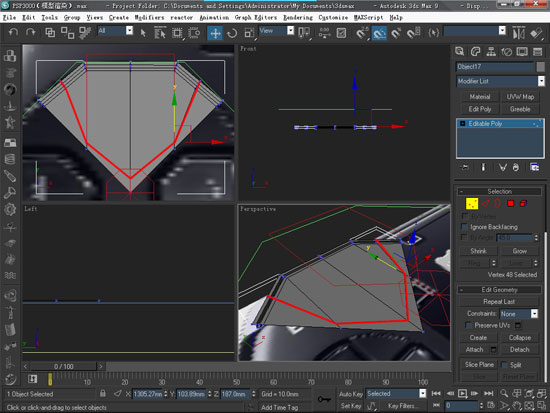Click the time slider 0 / 100 handle
The height and width of the screenshot is (413, 550).
click(63, 367)
